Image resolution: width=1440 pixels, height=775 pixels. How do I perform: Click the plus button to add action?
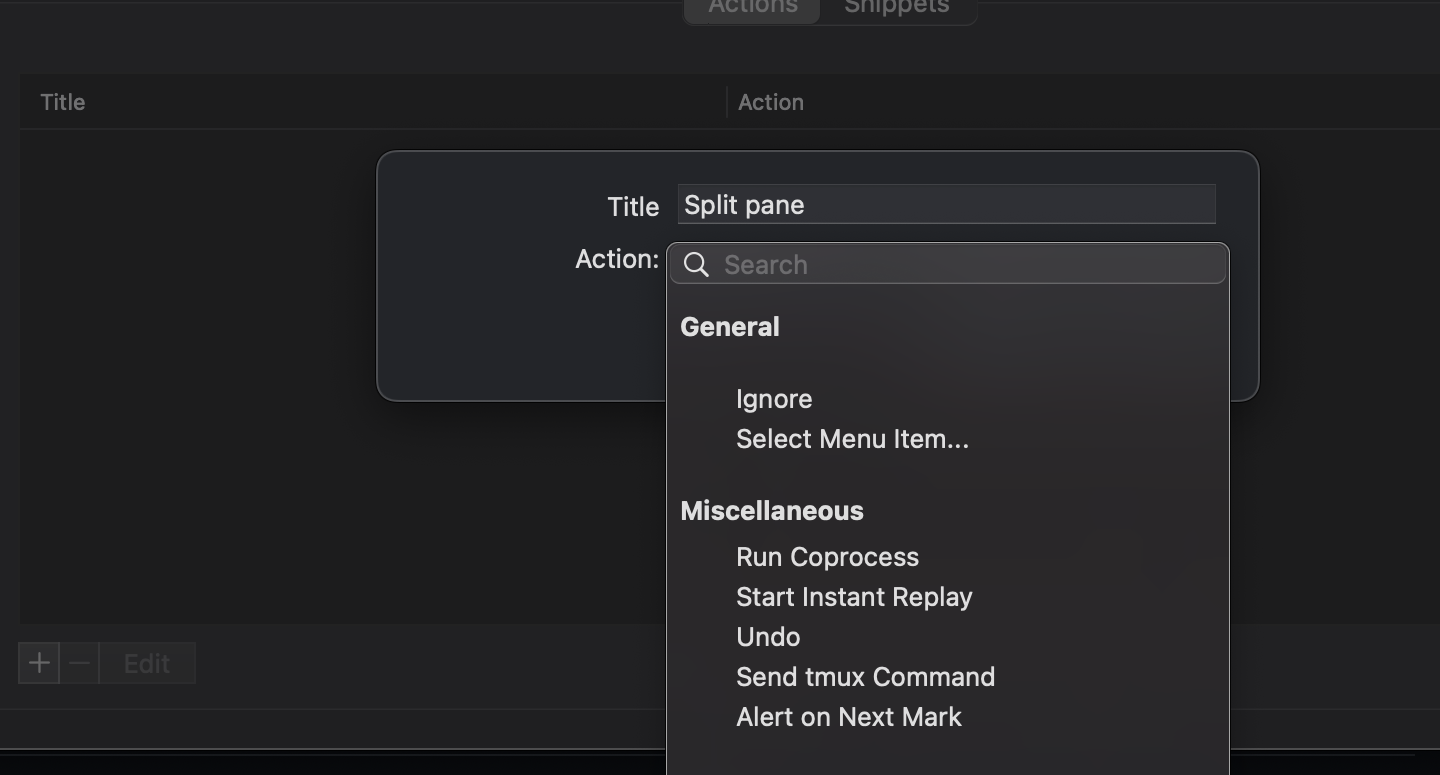(x=39, y=663)
